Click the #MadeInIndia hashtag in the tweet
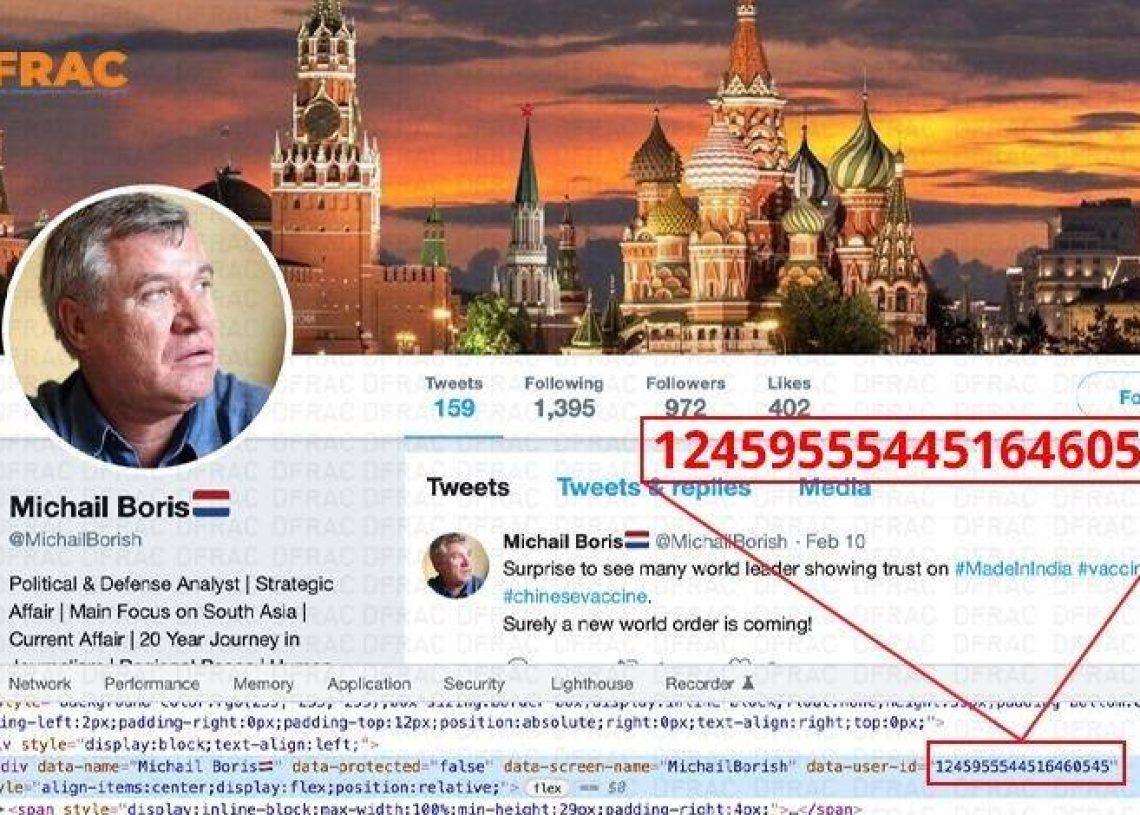Viewport: 1140px width, 815px height. coord(1013,569)
